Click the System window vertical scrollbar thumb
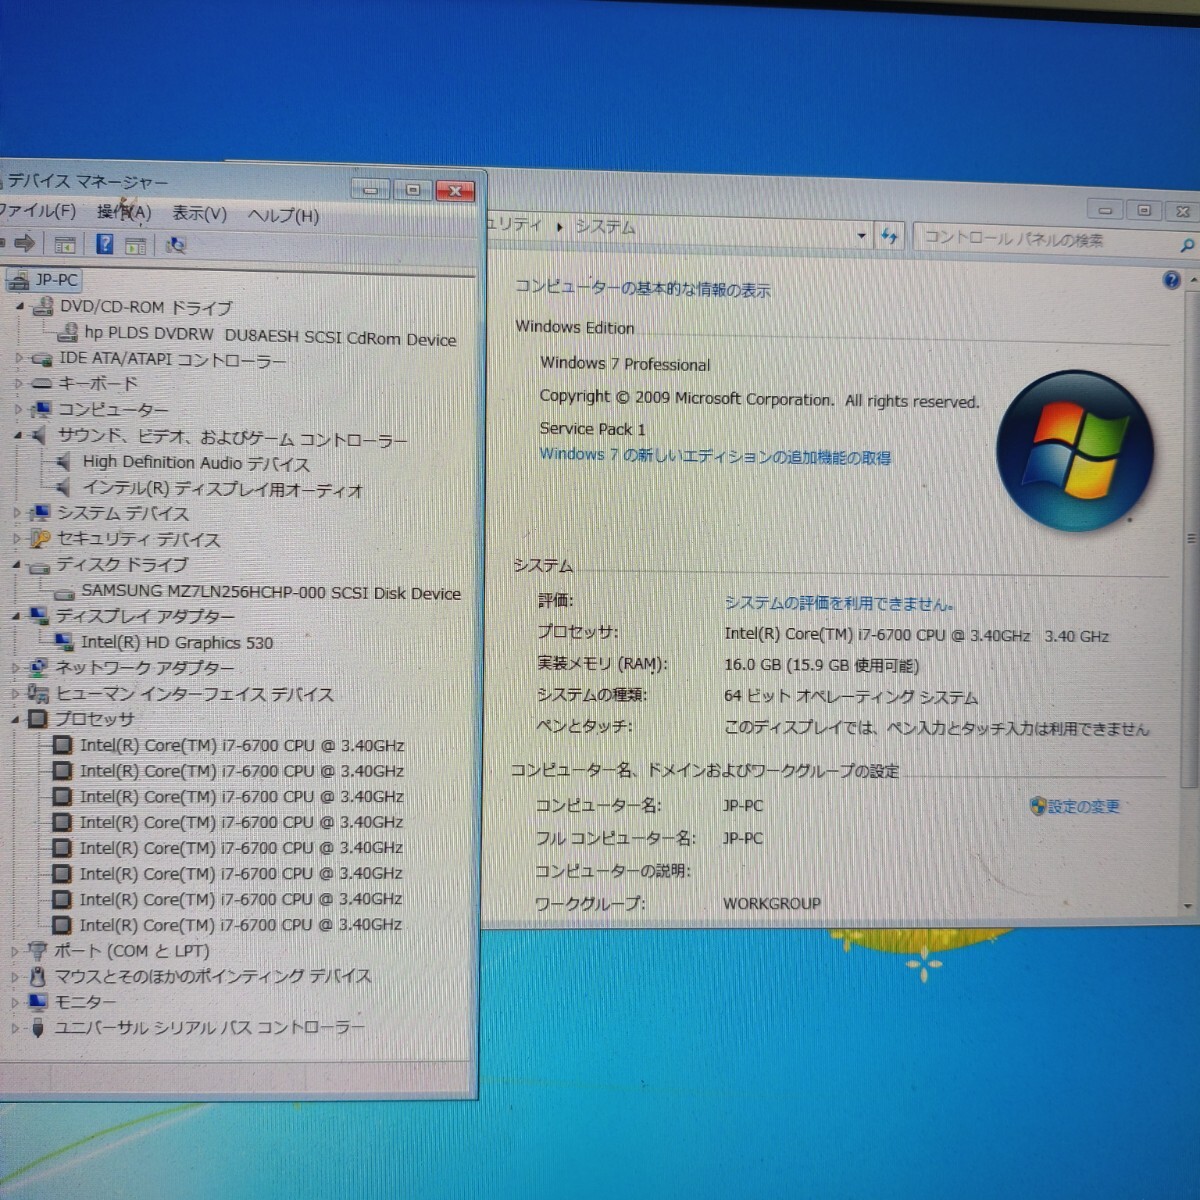The width and height of the screenshot is (1200, 1200). tap(1190, 538)
